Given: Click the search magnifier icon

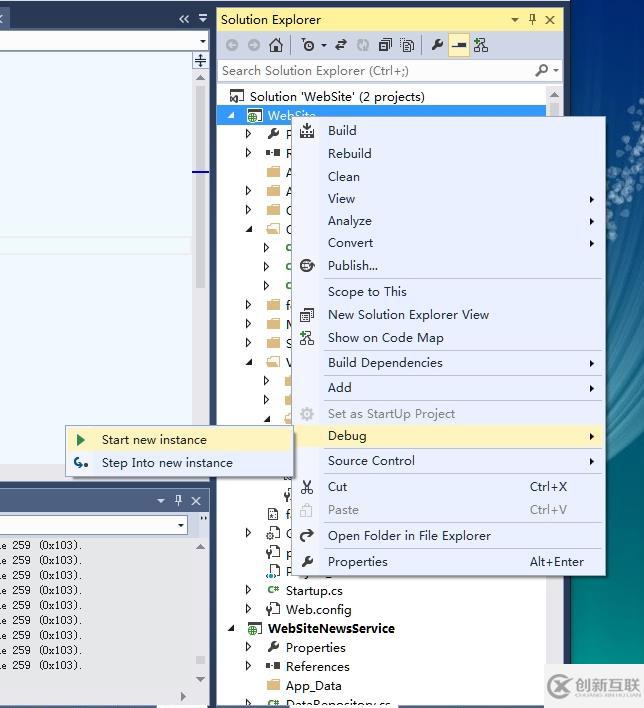Looking at the screenshot, I should [x=542, y=70].
